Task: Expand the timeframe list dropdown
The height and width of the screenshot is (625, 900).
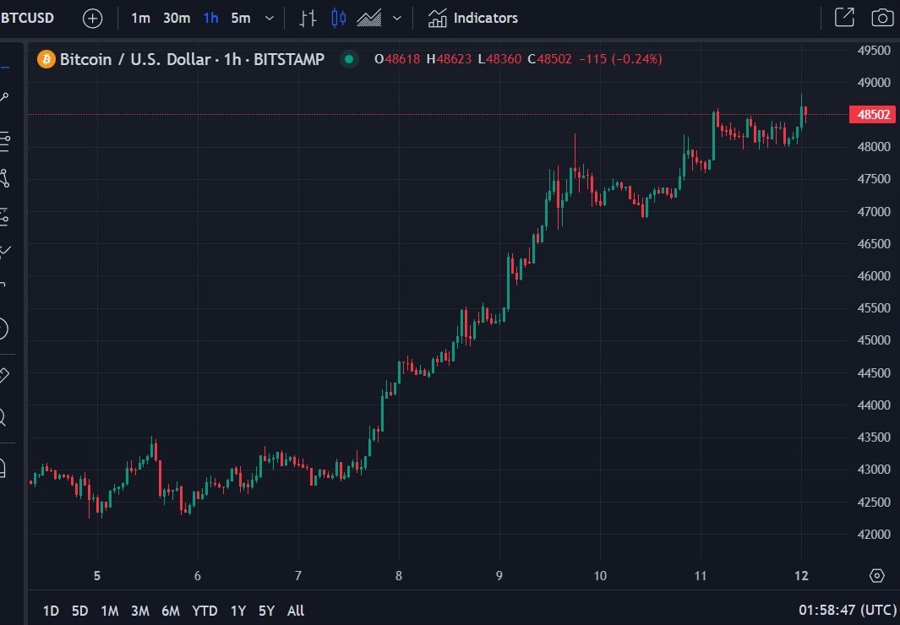Action: tap(269, 18)
